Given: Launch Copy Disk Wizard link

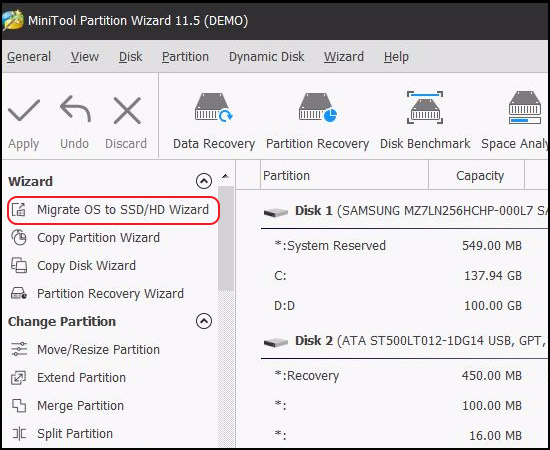Looking at the screenshot, I should click(x=86, y=266).
